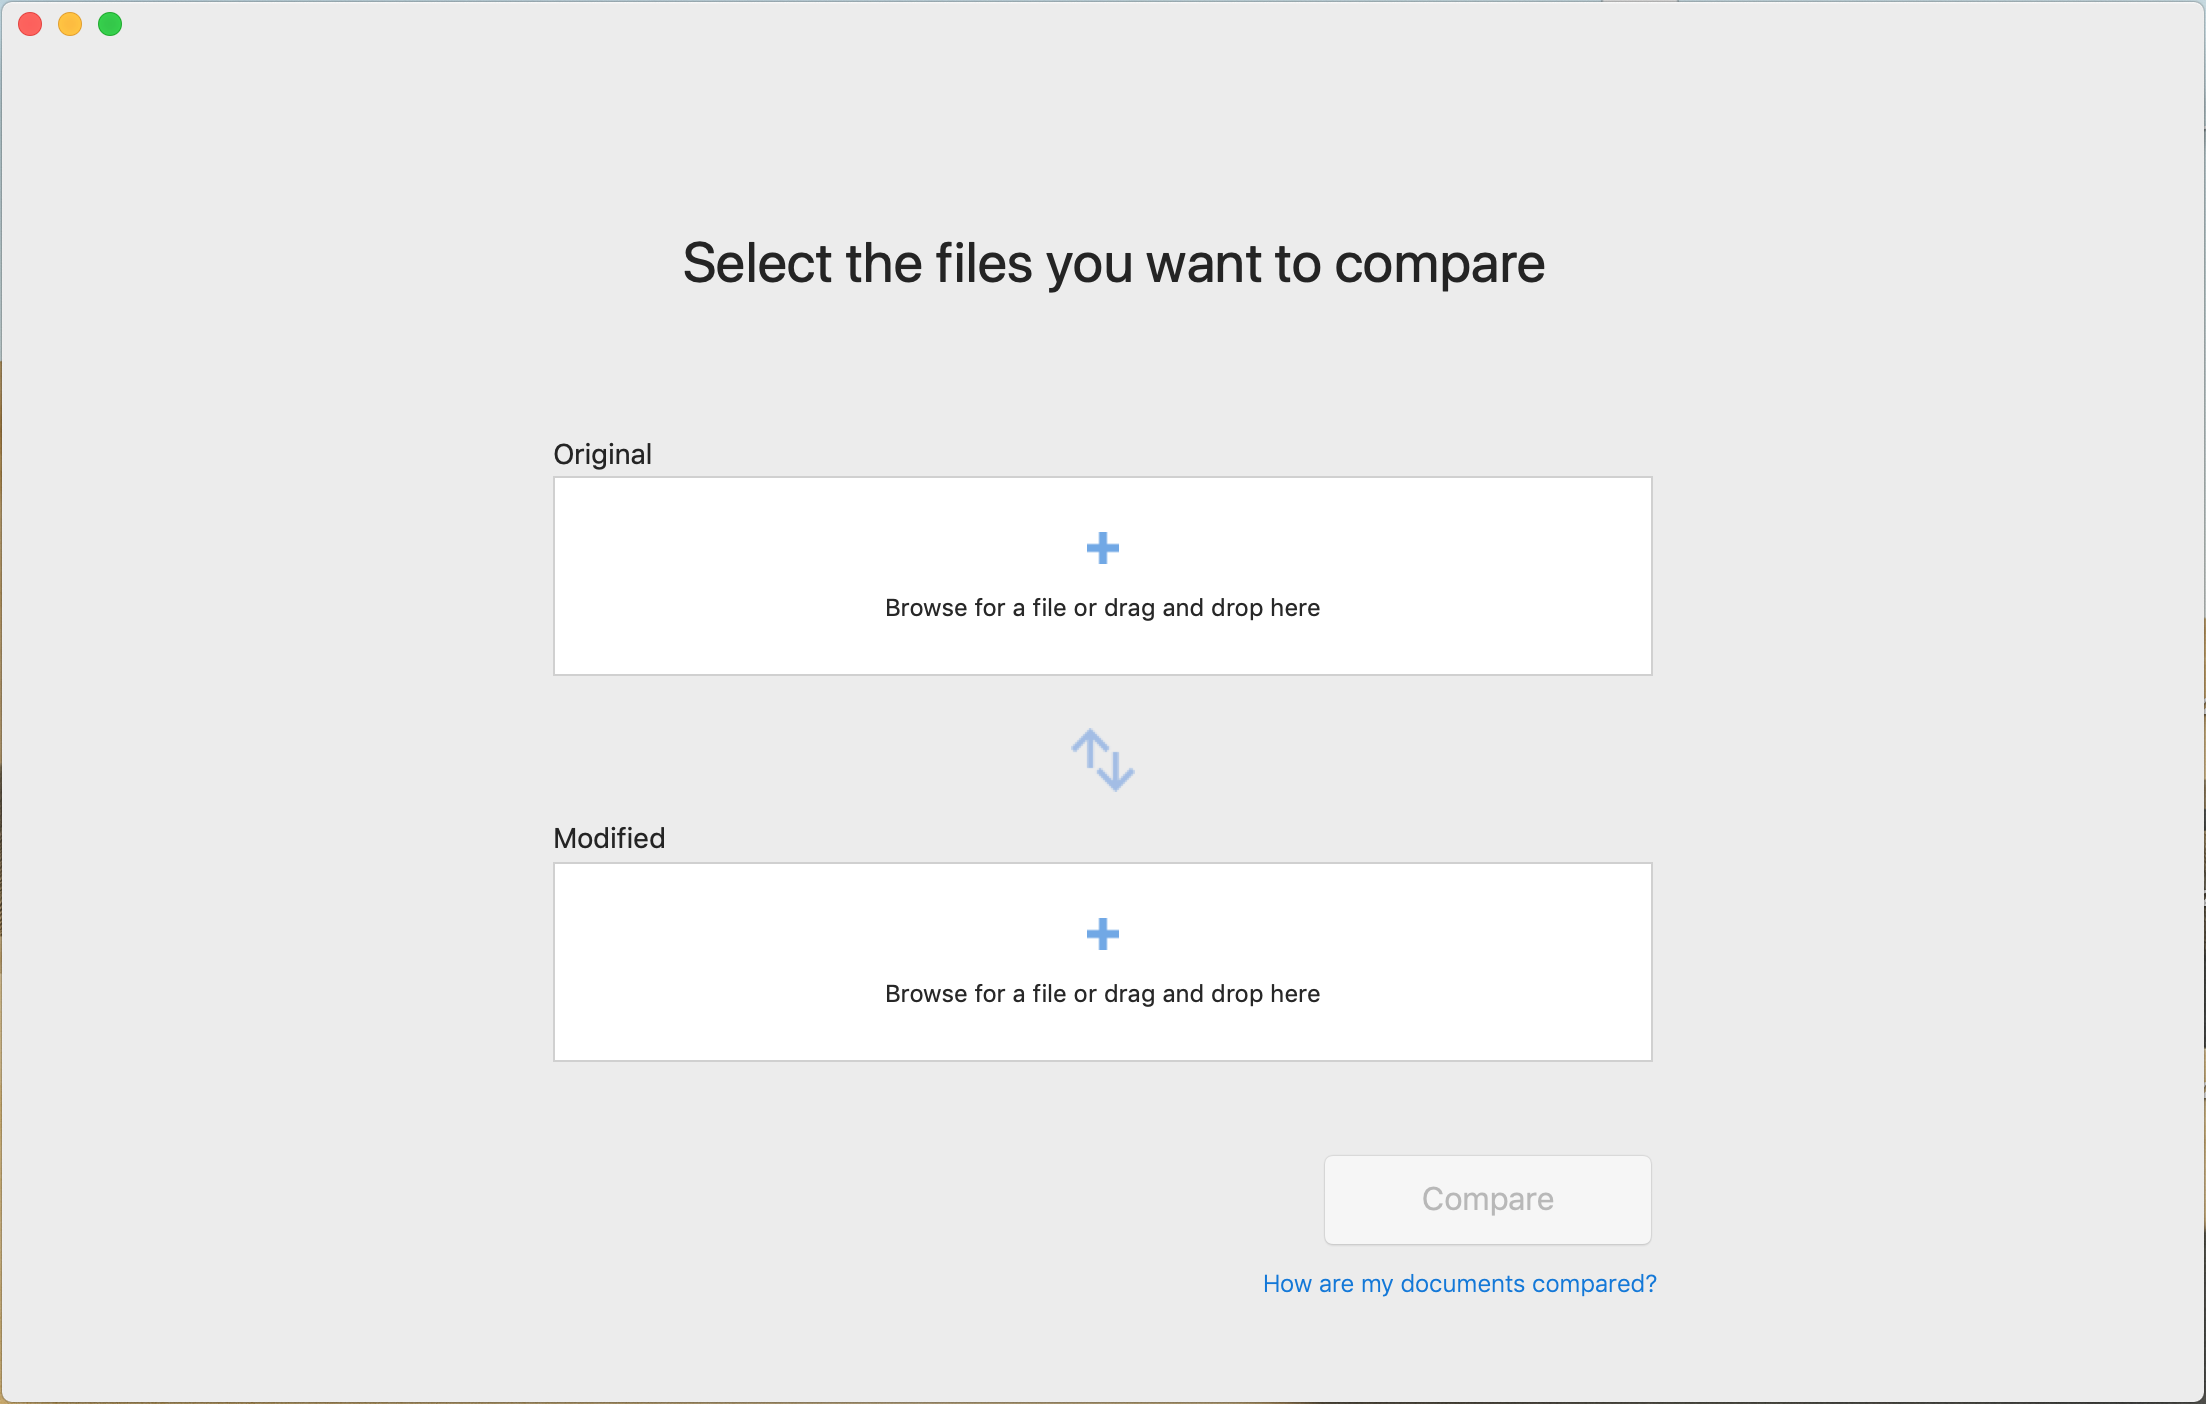
Task: Click the empty title bar of the window
Action: tap(1100, 24)
